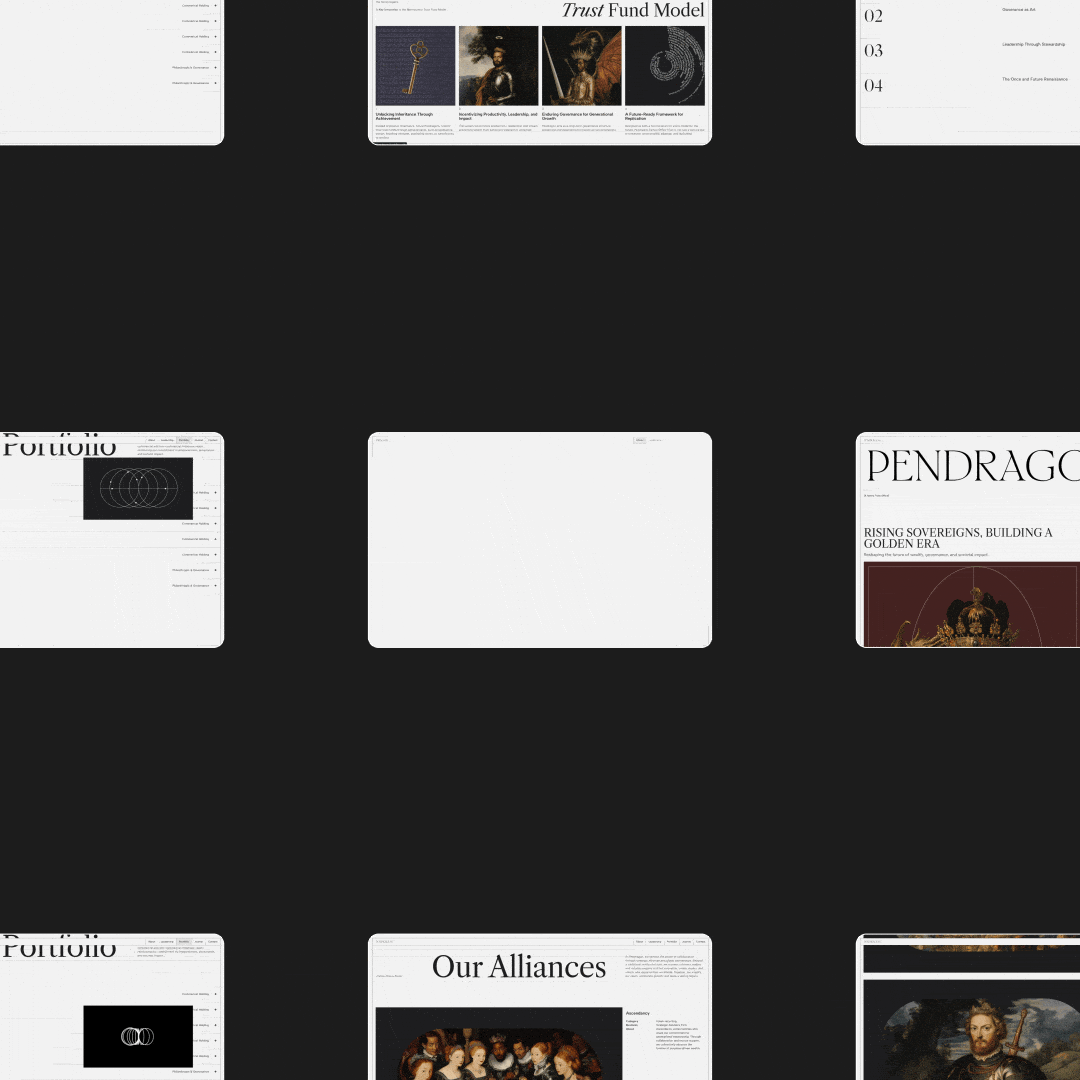Select Contact tab in the Our Alliances card

click(x=700, y=942)
